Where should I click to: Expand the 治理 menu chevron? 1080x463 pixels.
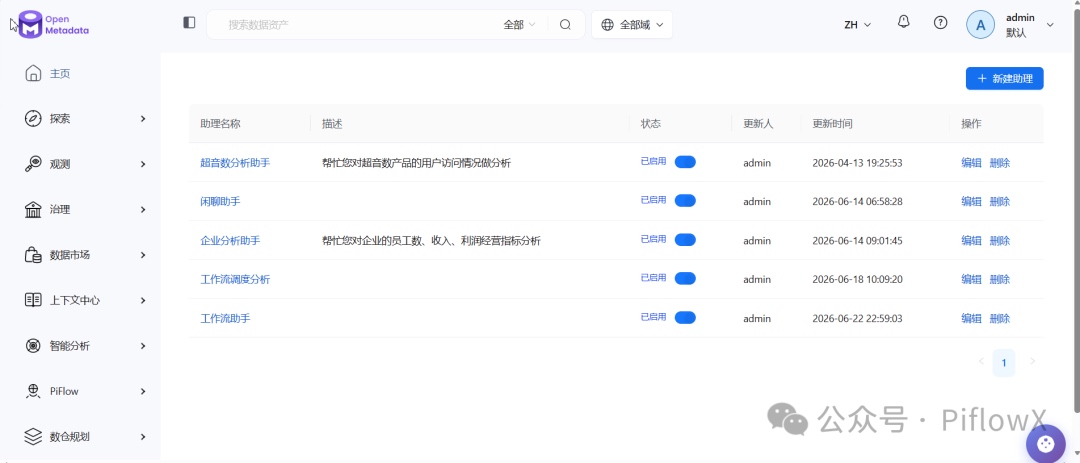[143, 209]
